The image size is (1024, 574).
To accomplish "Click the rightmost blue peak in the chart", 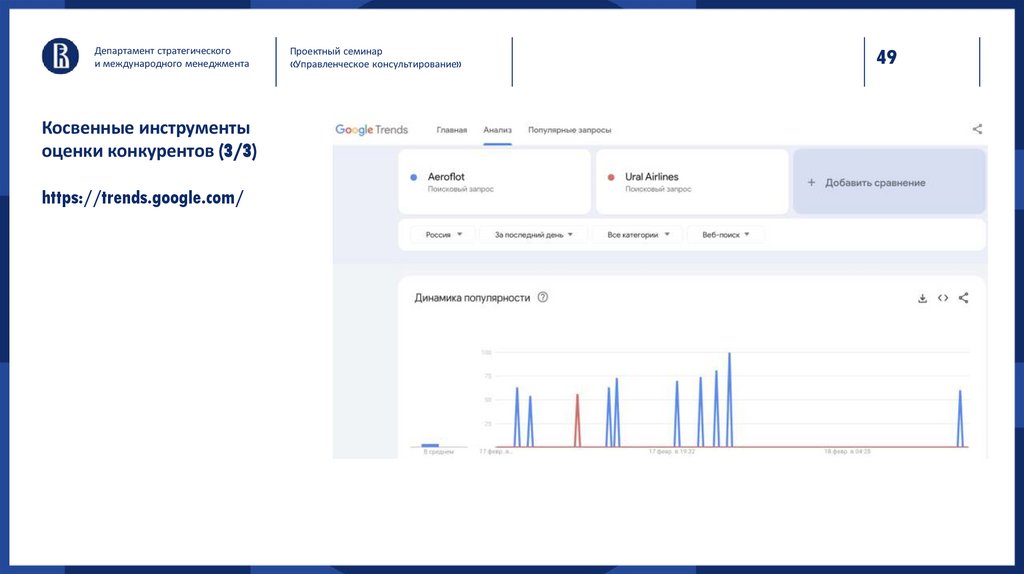I will coord(960,418).
